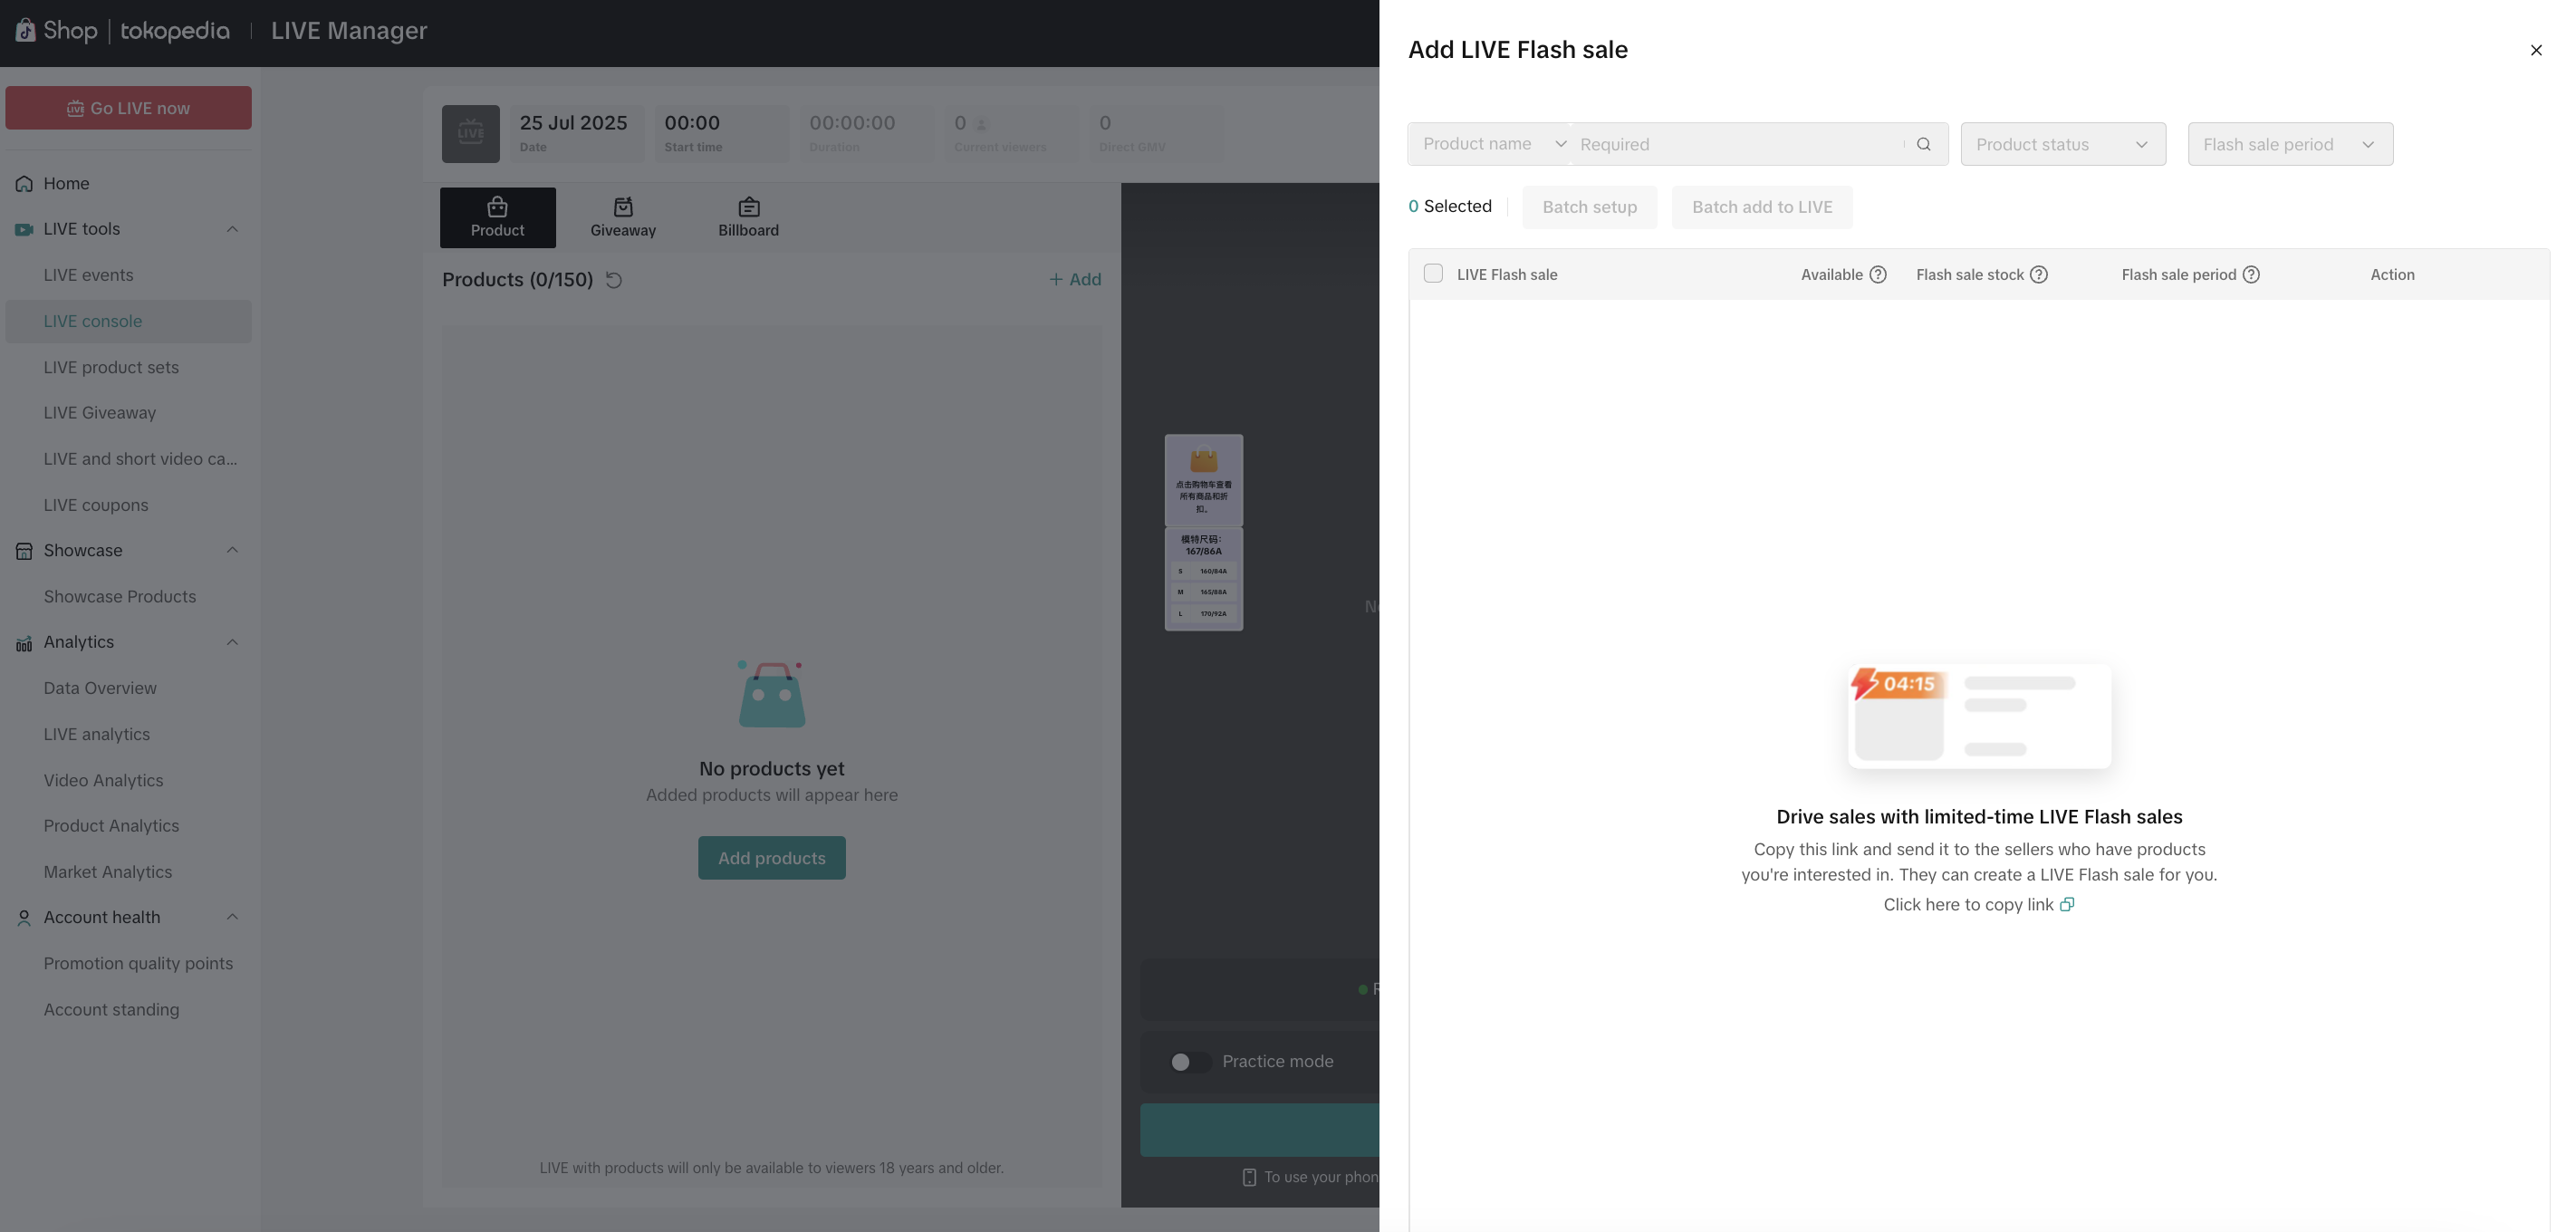Click the copy link icon

(2067, 904)
